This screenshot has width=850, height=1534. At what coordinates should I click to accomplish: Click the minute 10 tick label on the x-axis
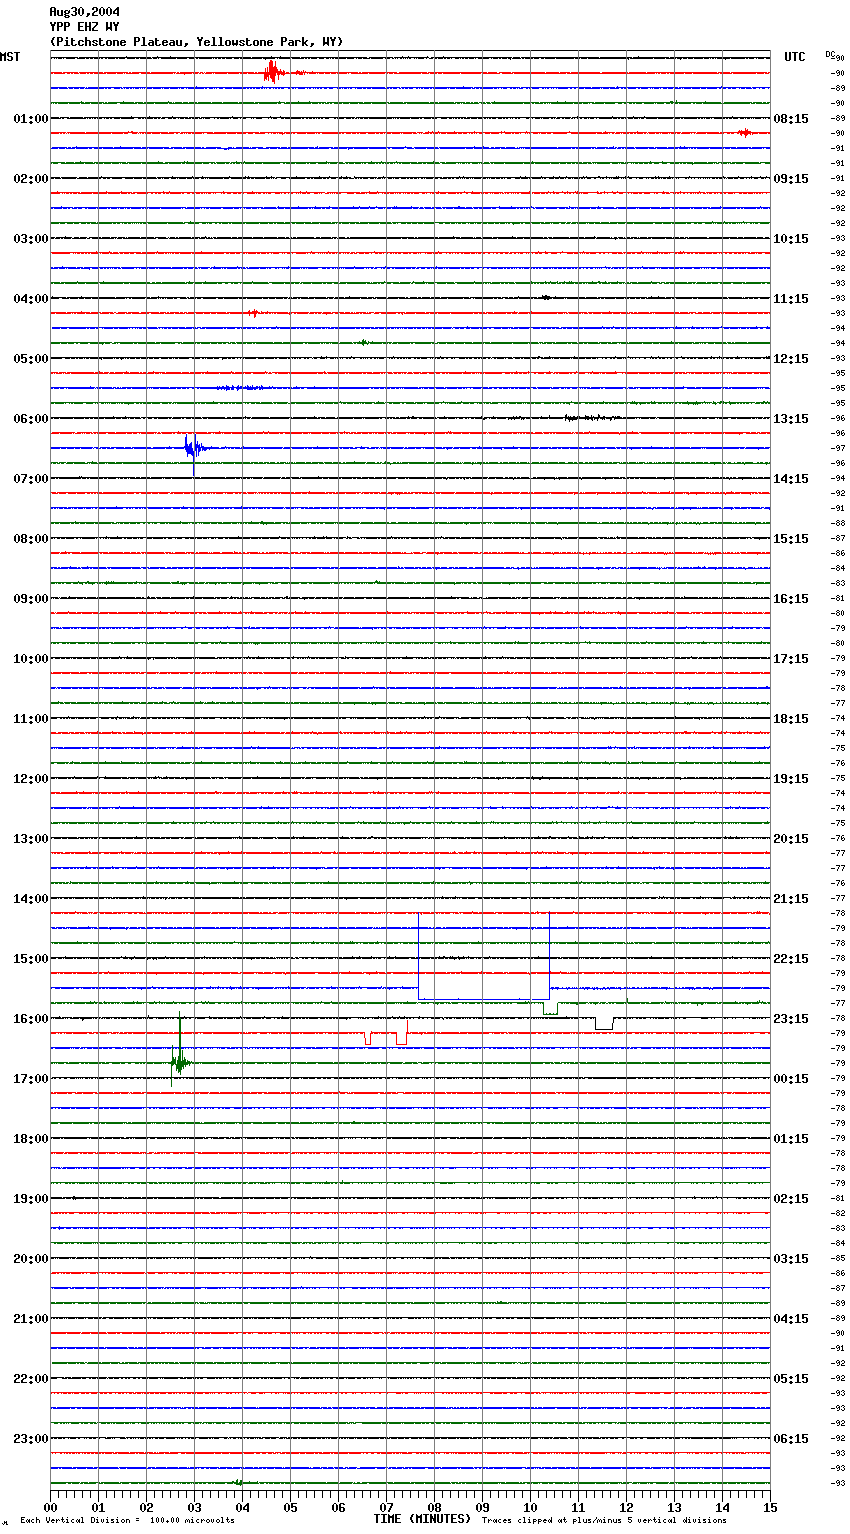[x=530, y=1508]
